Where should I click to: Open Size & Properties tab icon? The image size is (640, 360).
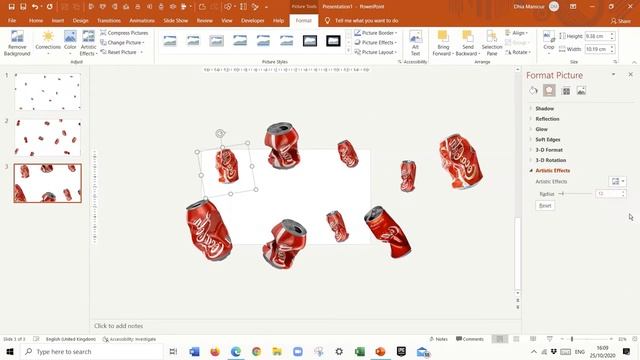[566, 91]
